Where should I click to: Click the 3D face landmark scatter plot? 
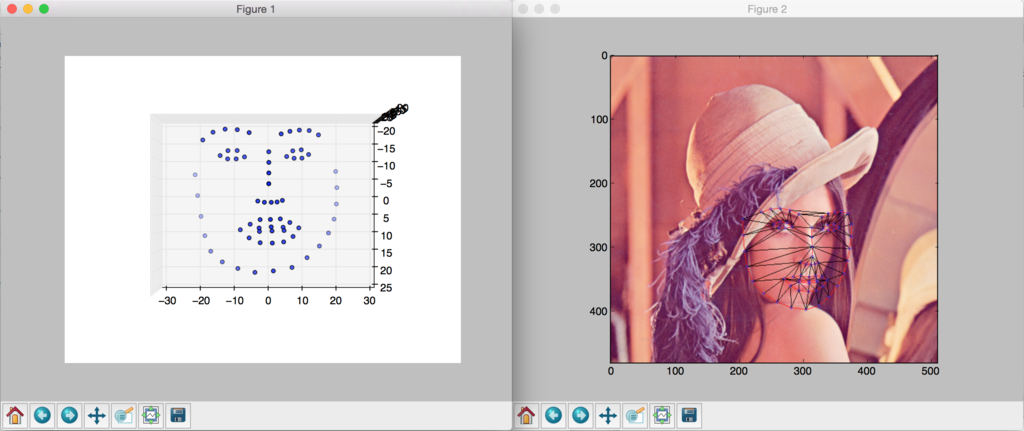[x=263, y=209]
